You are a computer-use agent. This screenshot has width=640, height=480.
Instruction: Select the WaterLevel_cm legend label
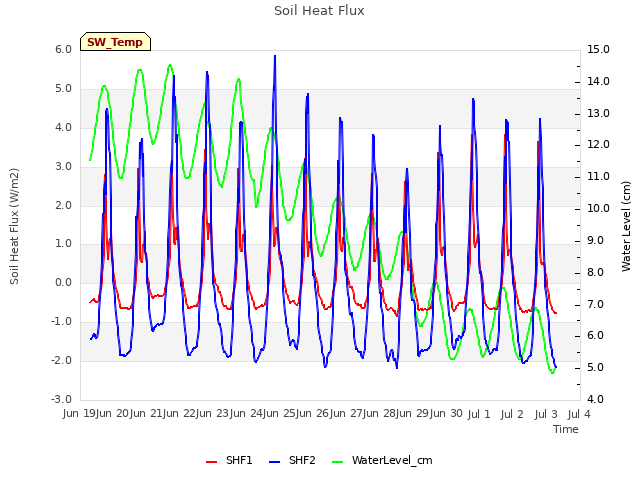pyautogui.click(x=392, y=460)
